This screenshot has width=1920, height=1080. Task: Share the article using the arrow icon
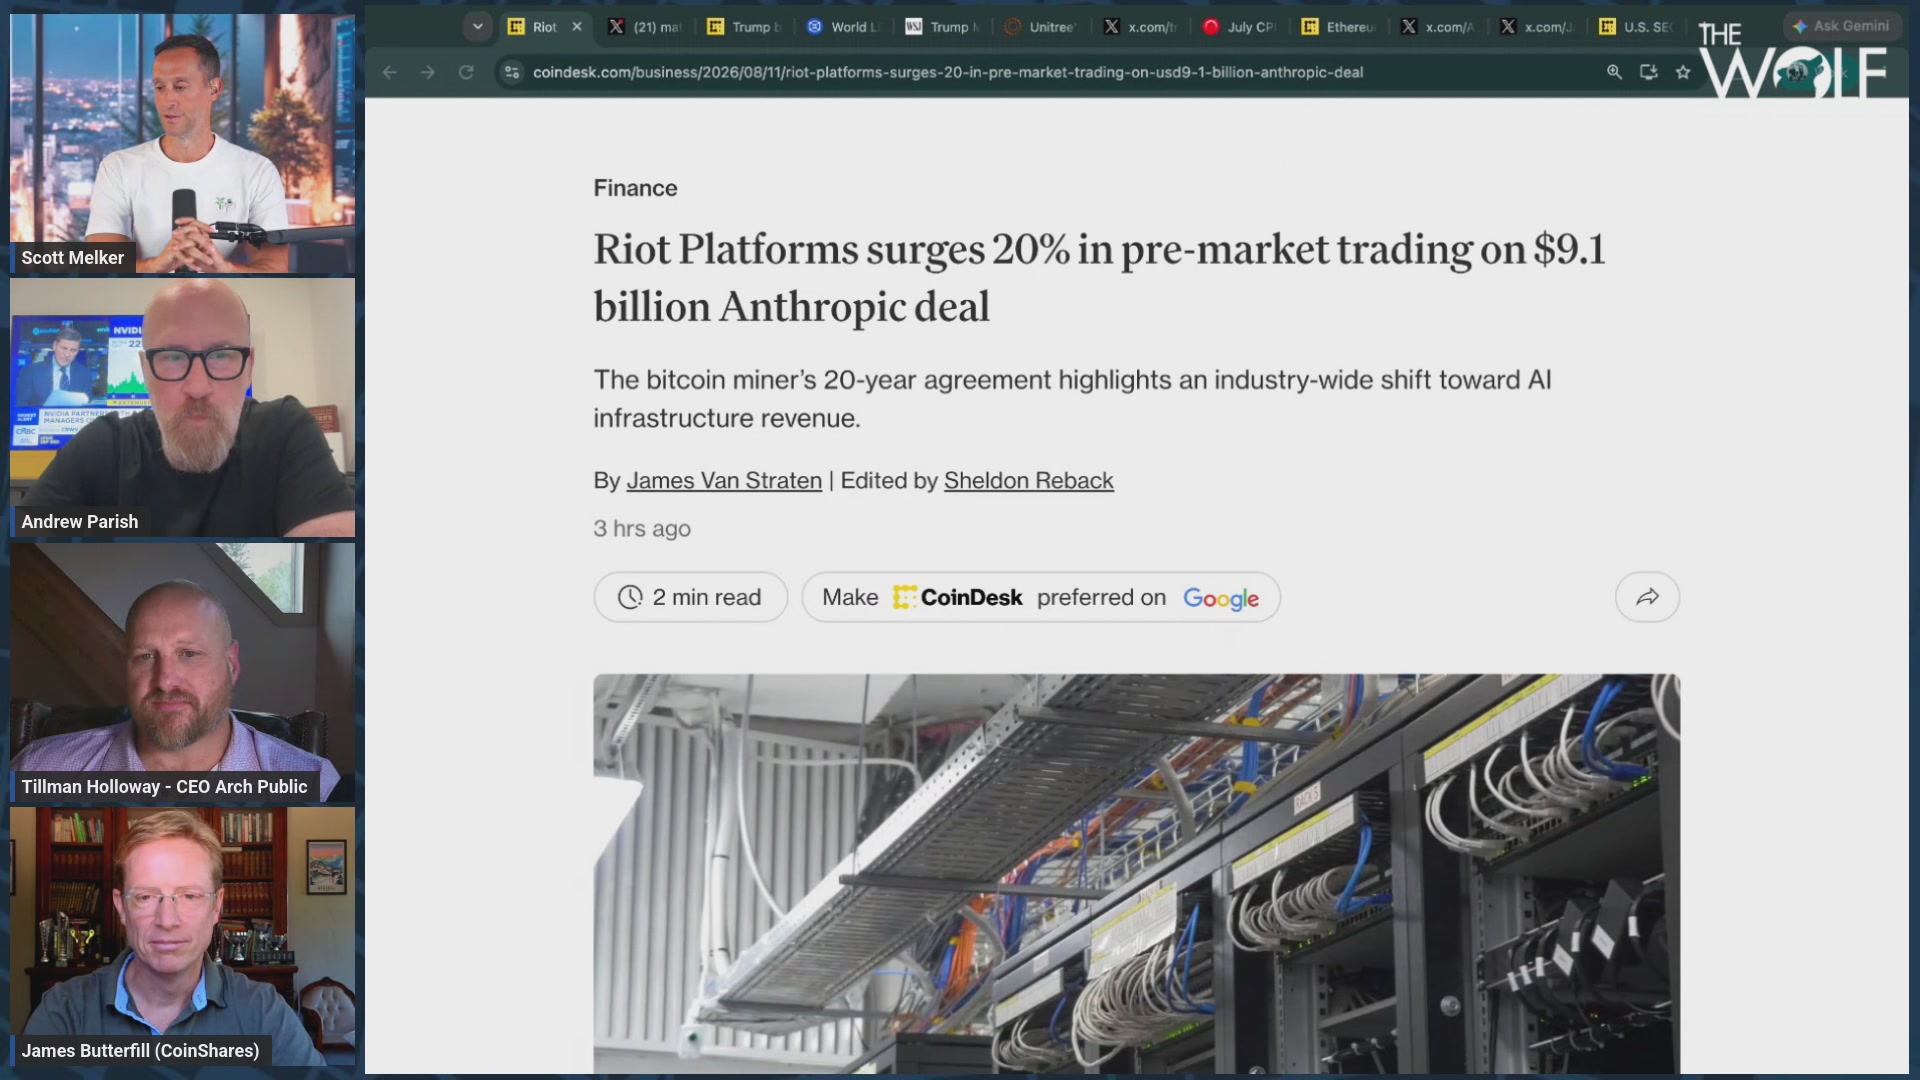click(1647, 597)
